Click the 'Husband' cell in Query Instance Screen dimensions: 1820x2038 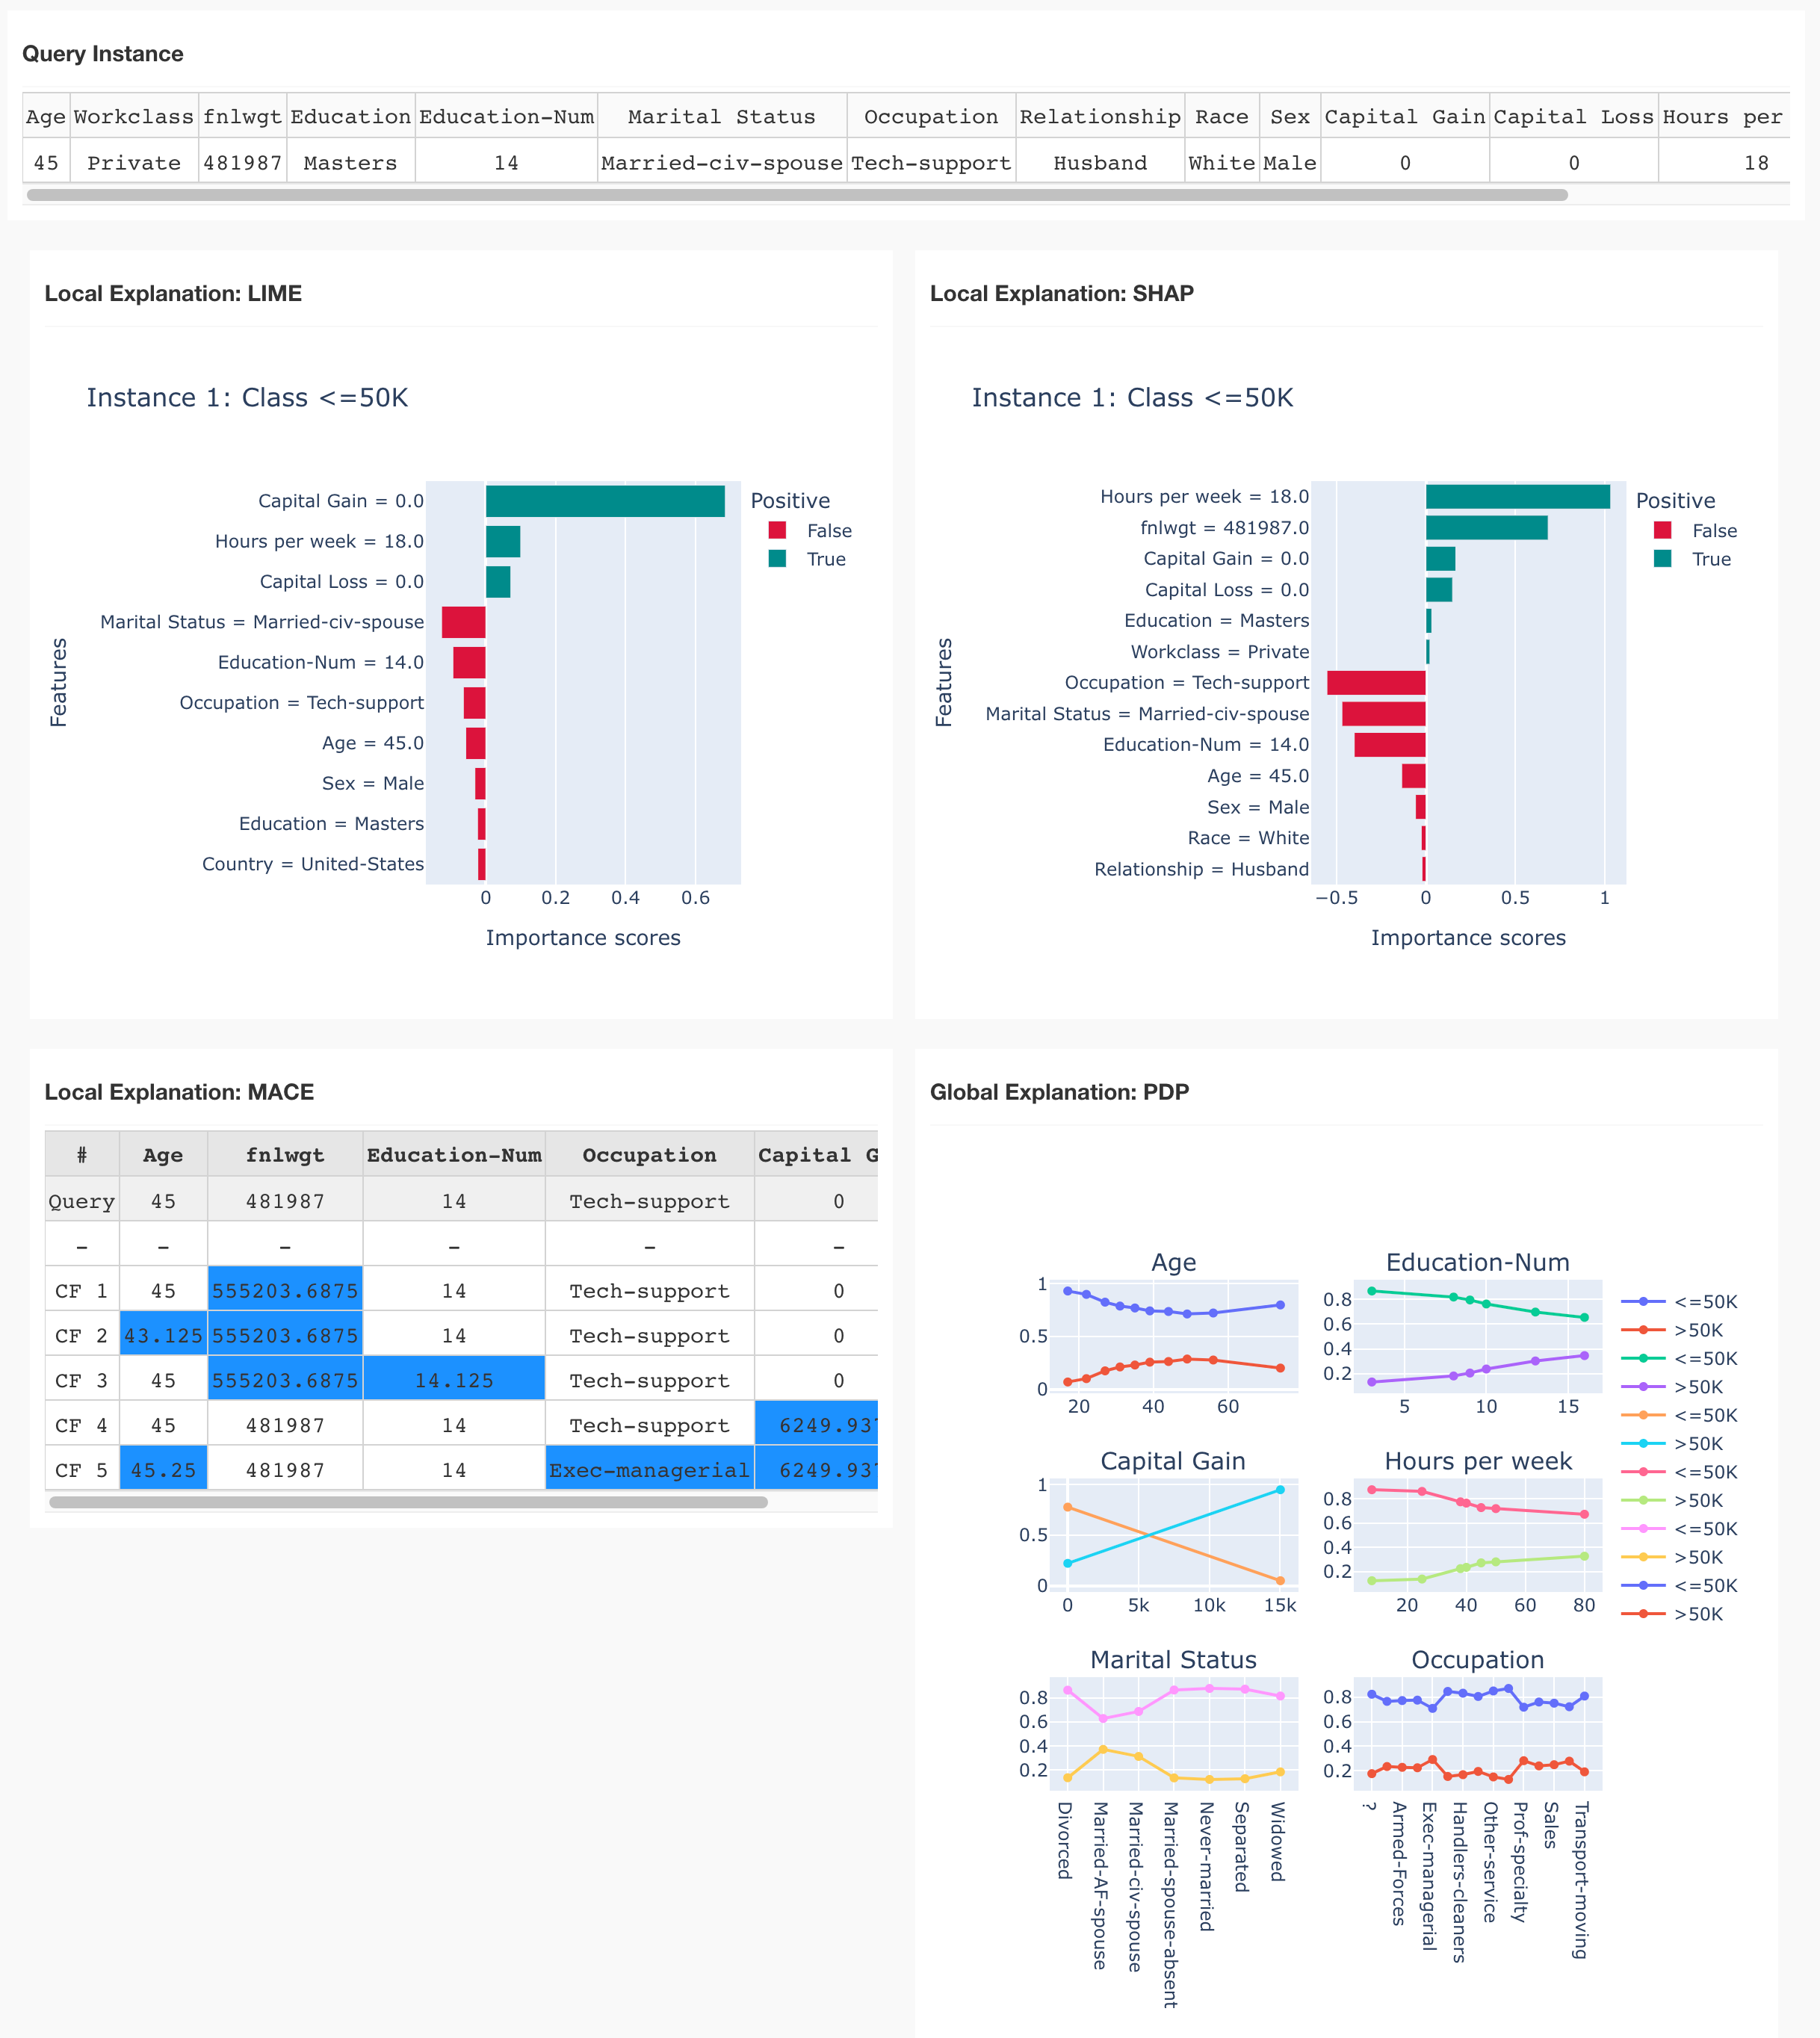1100,162
